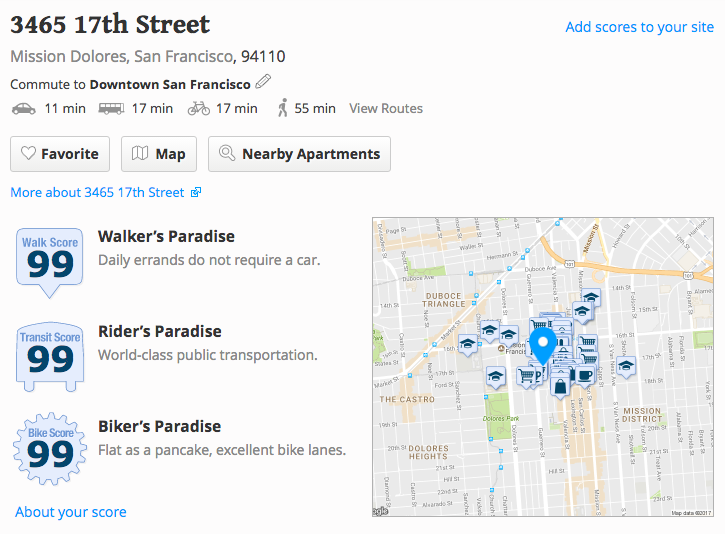Viewport: 725px width, 534px height.
Task: Click the Transit Score 99 badge
Action: pos(50,357)
